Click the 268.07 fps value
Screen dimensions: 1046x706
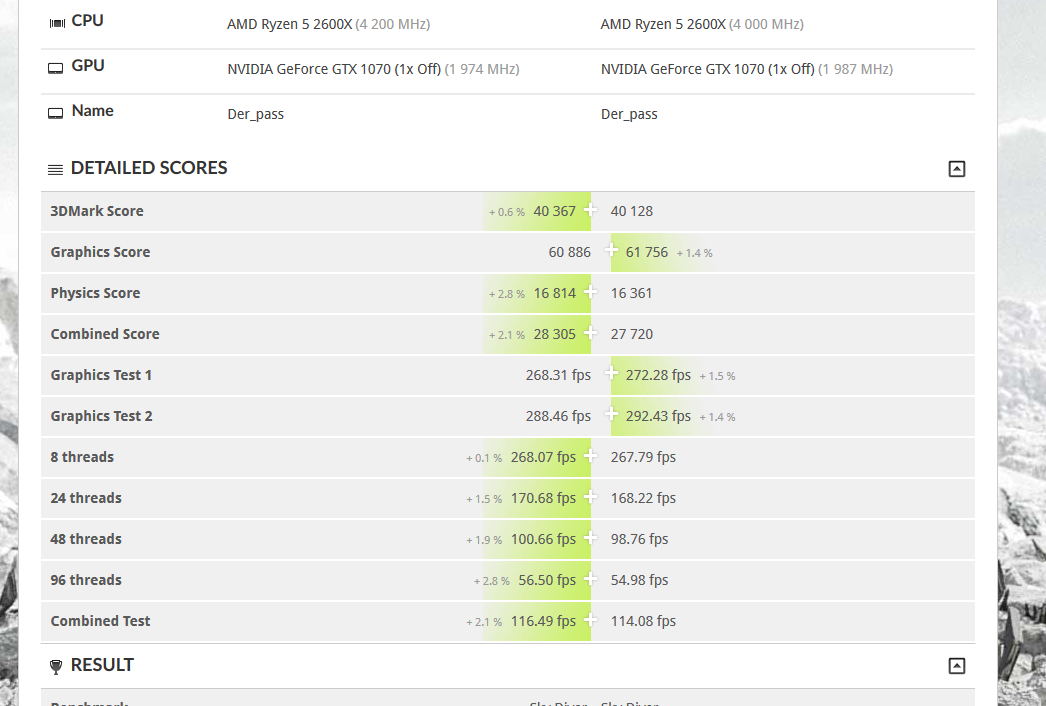tap(543, 457)
